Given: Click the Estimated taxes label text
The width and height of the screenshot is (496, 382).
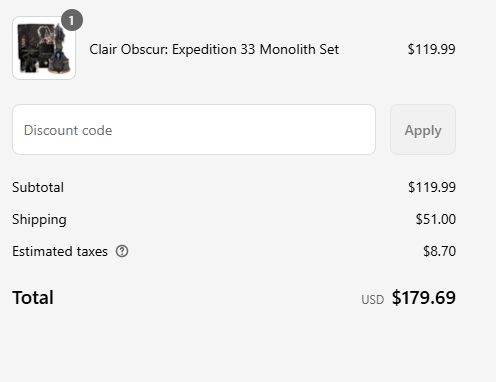Looking at the screenshot, I should coord(60,251).
